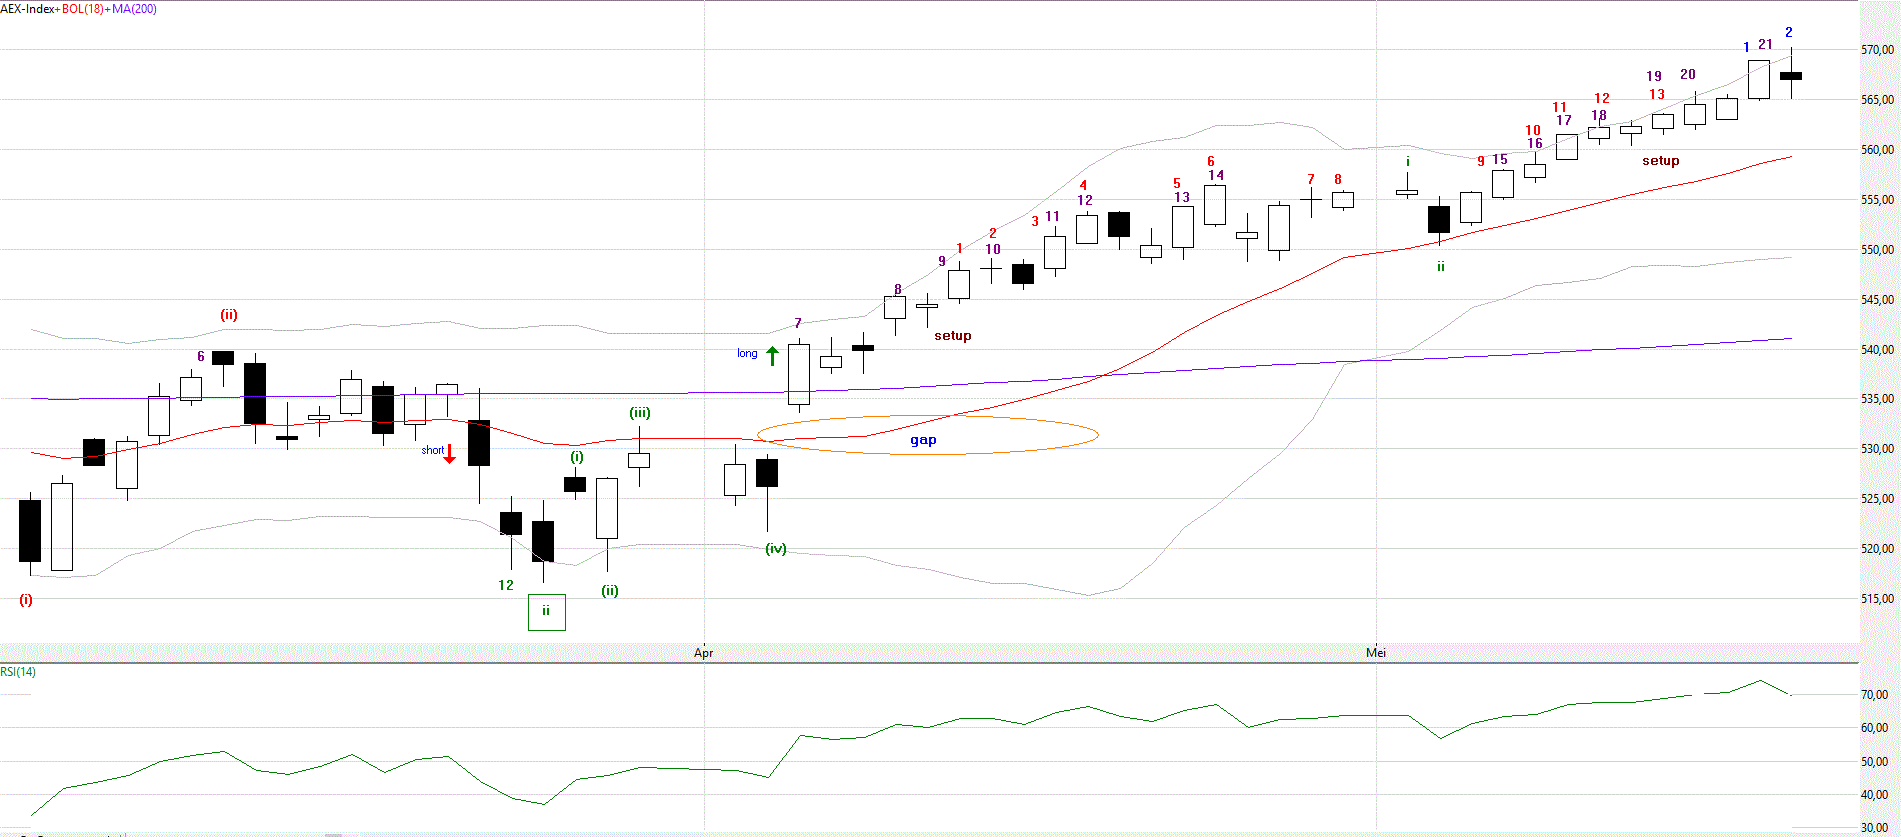This screenshot has height=837, width=1901.
Task: Click the blue '2' count above the last candle
Action: pyautogui.click(x=1789, y=33)
